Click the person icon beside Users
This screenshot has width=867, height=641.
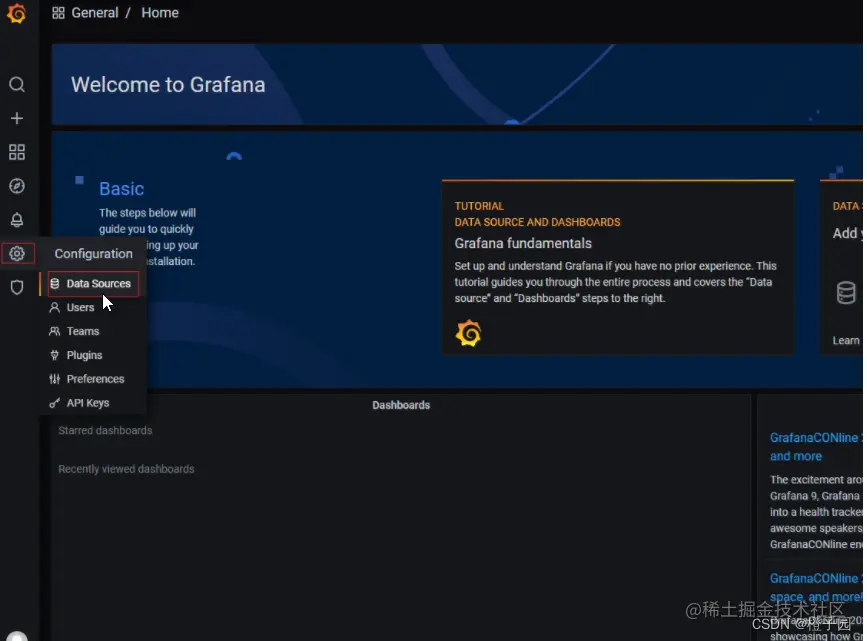point(54,308)
